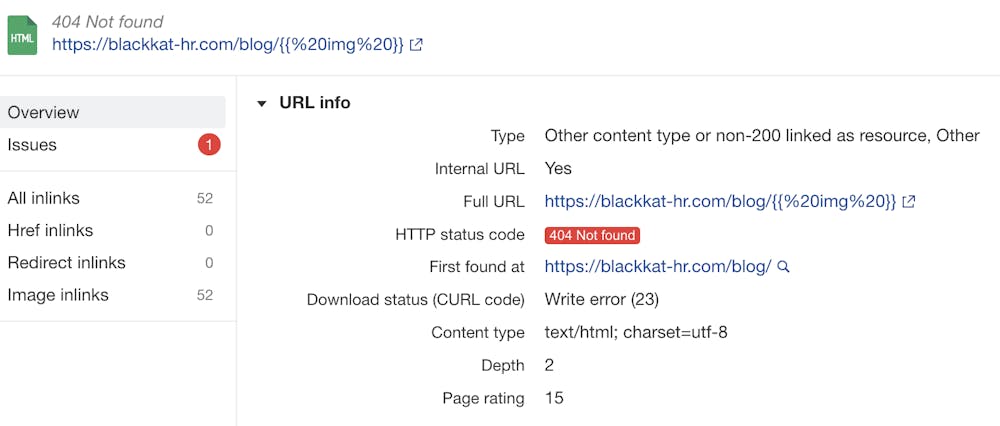The height and width of the screenshot is (426, 1000).
Task: Open Href inlinks section
Action: click(x=50, y=230)
